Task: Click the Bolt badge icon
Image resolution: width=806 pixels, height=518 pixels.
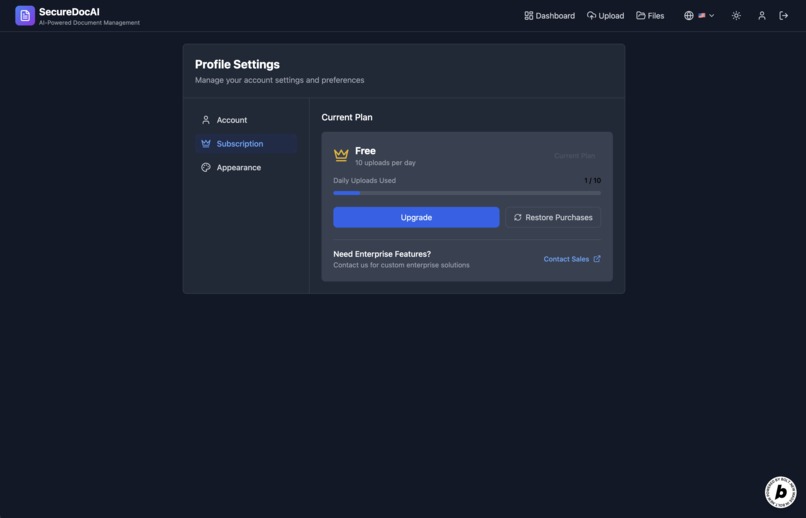Action: coord(780,492)
